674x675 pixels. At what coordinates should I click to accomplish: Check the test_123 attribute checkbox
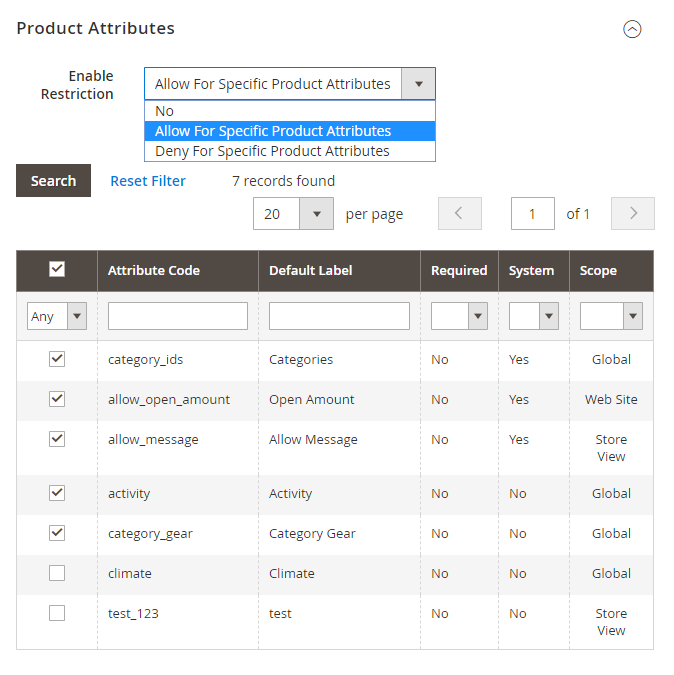tap(57, 613)
